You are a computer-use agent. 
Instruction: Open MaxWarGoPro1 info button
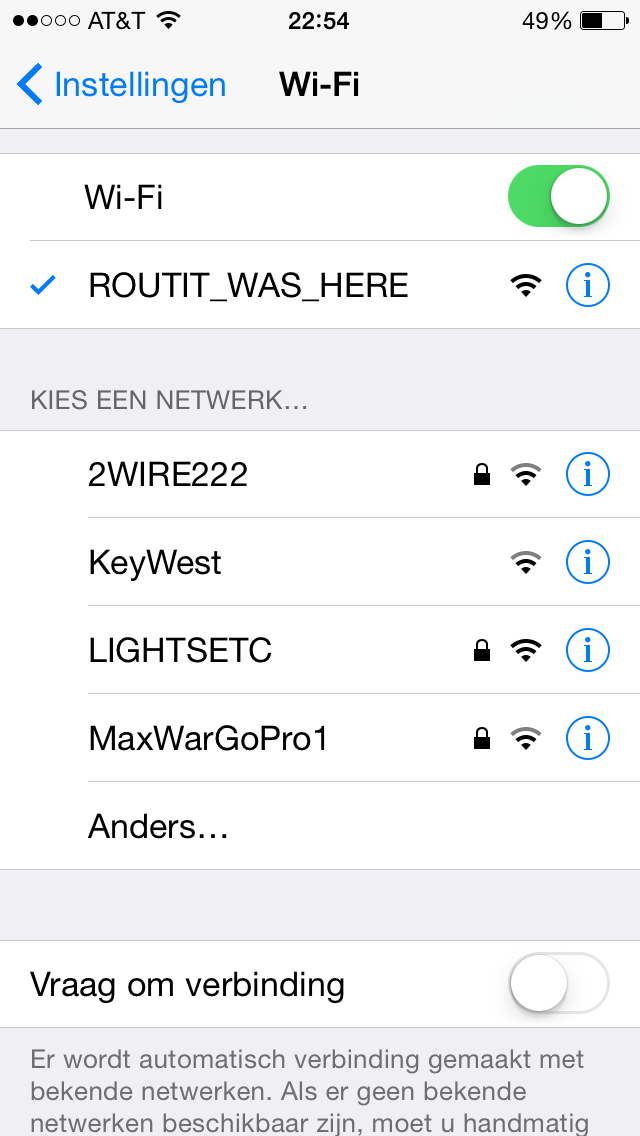tap(587, 738)
